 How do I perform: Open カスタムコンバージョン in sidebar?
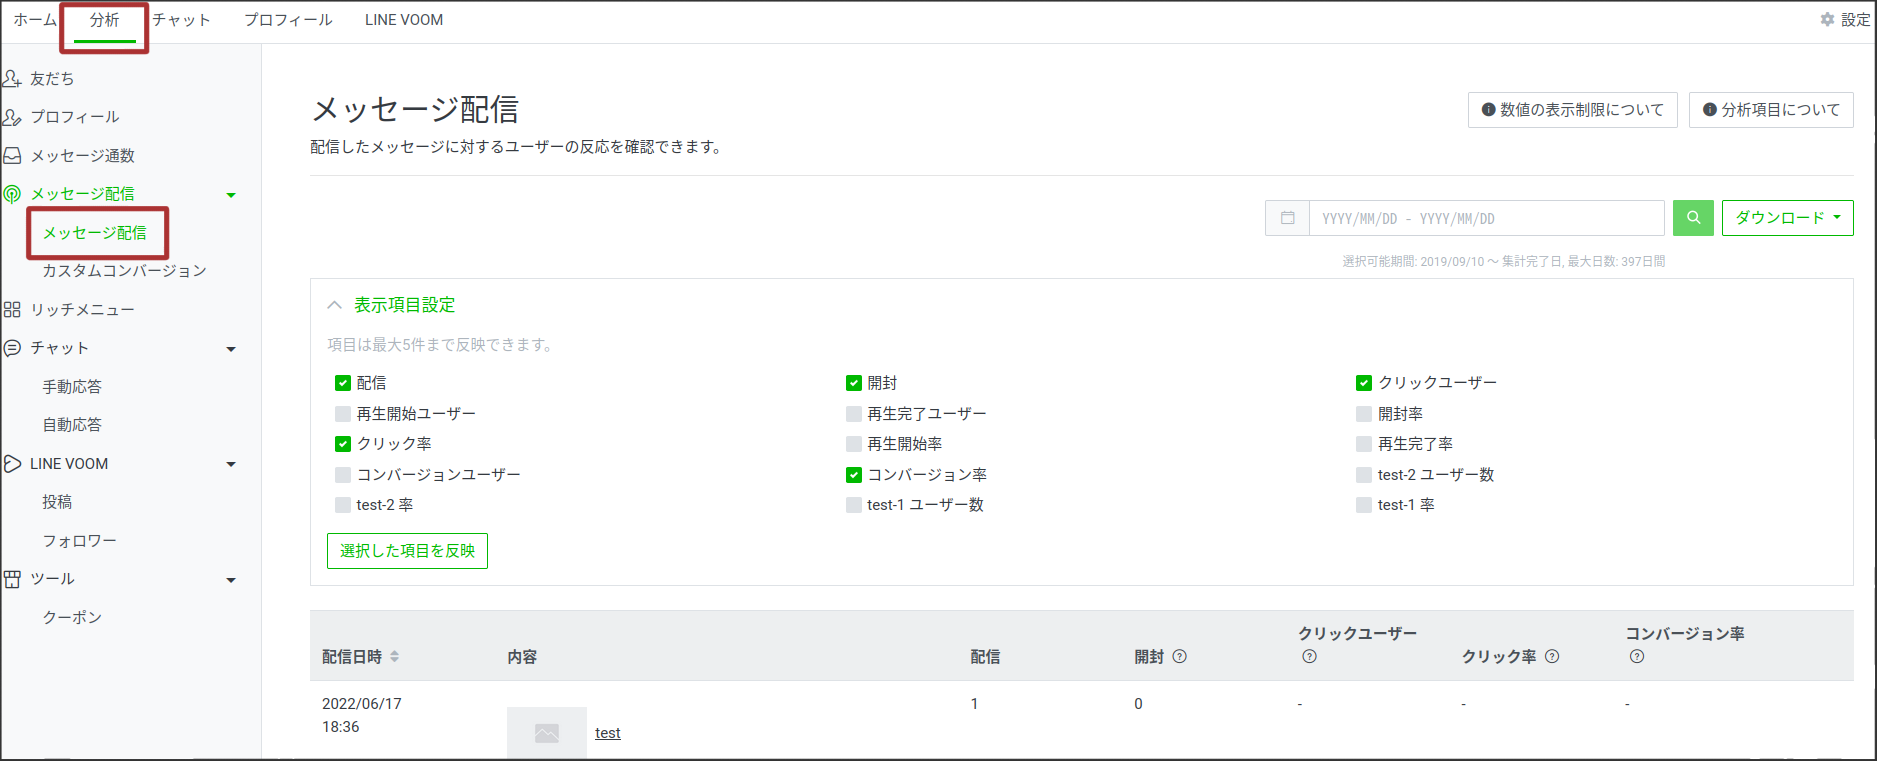pos(125,271)
